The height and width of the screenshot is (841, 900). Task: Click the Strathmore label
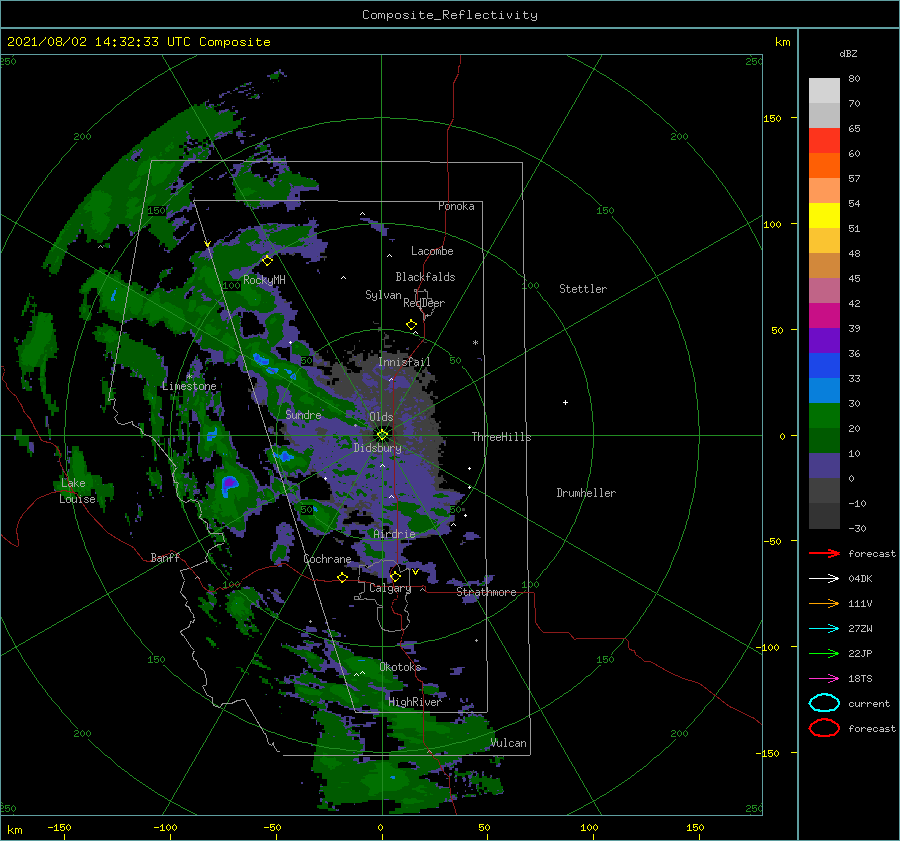[486, 592]
